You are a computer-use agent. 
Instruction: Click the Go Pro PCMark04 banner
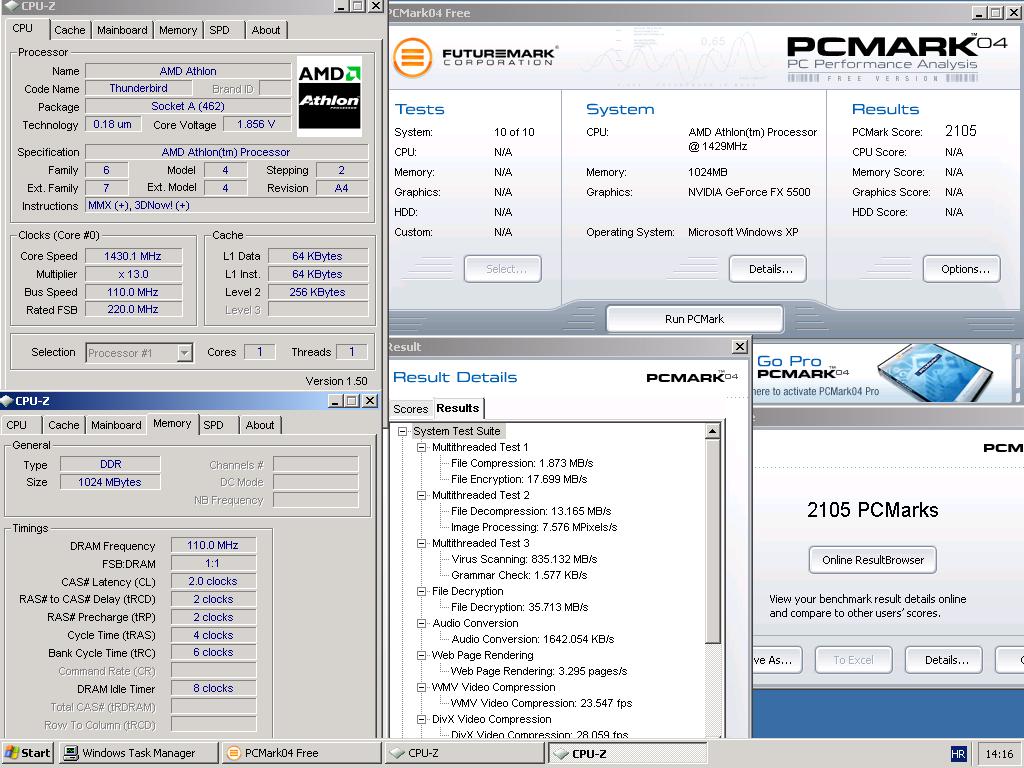pyautogui.click(x=882, y=372)
